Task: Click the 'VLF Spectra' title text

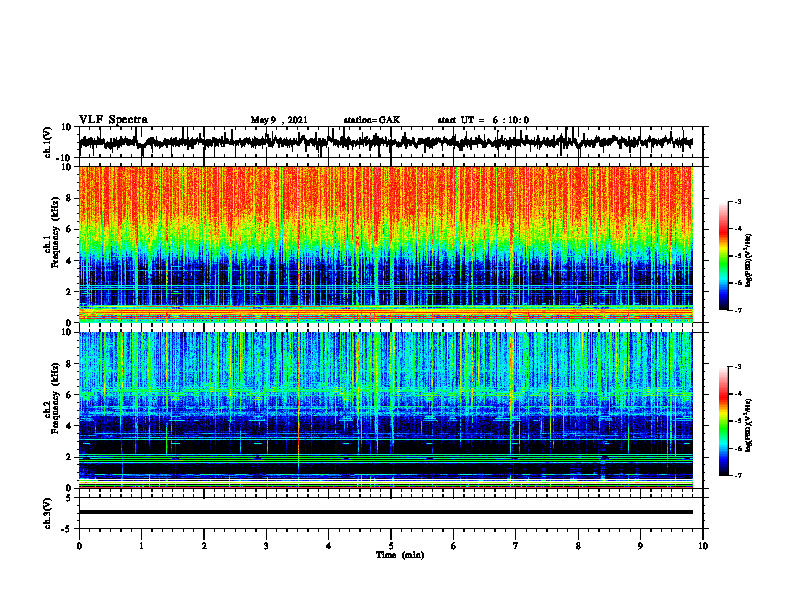Action: click(113, 120)
